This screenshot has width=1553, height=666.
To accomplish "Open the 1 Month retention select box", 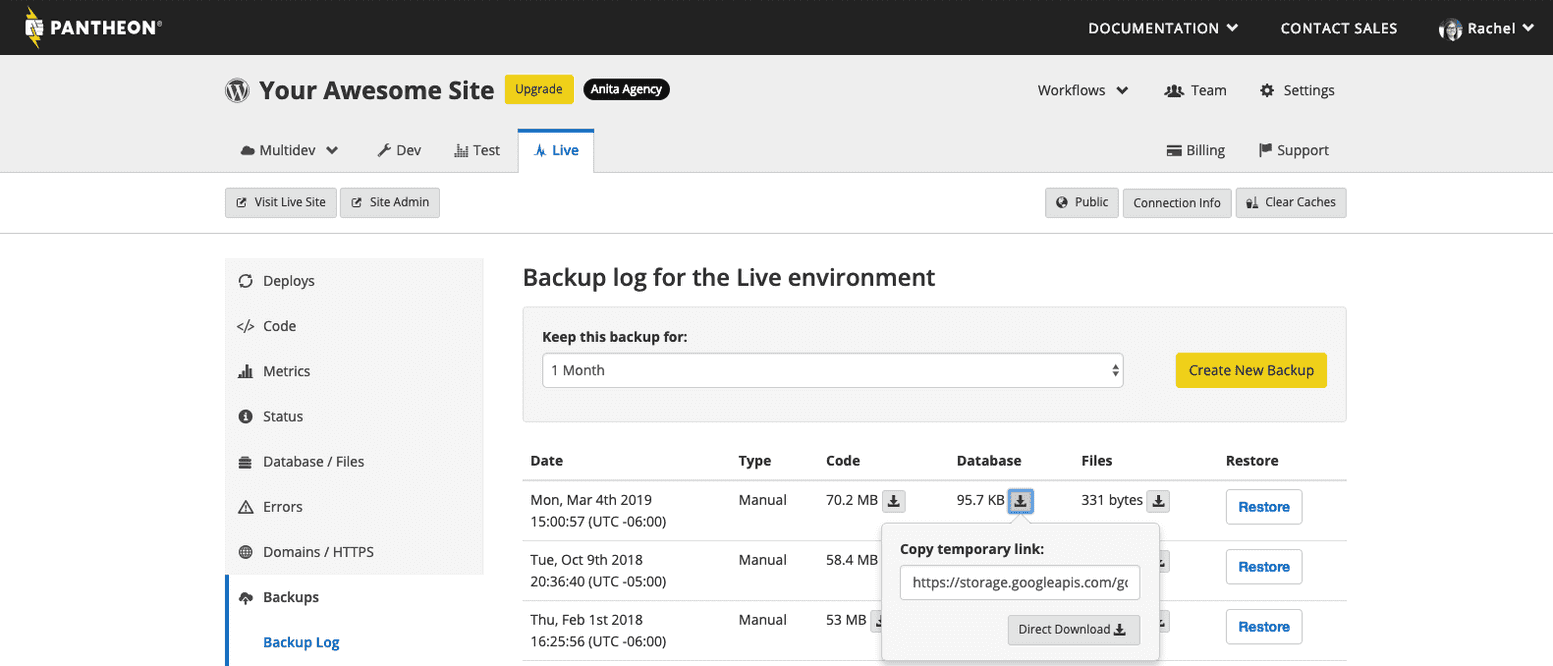I will pyautogui.click(x=832, y=370).
